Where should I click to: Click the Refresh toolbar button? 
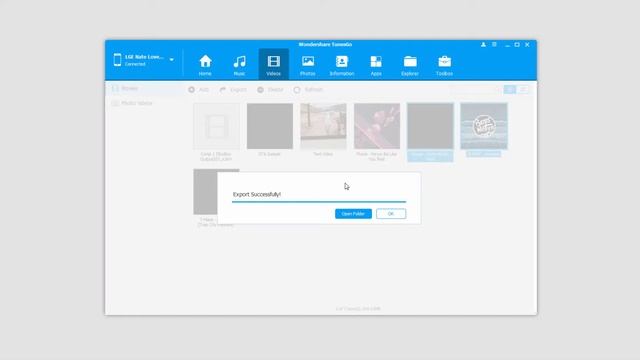click(308, 89)
